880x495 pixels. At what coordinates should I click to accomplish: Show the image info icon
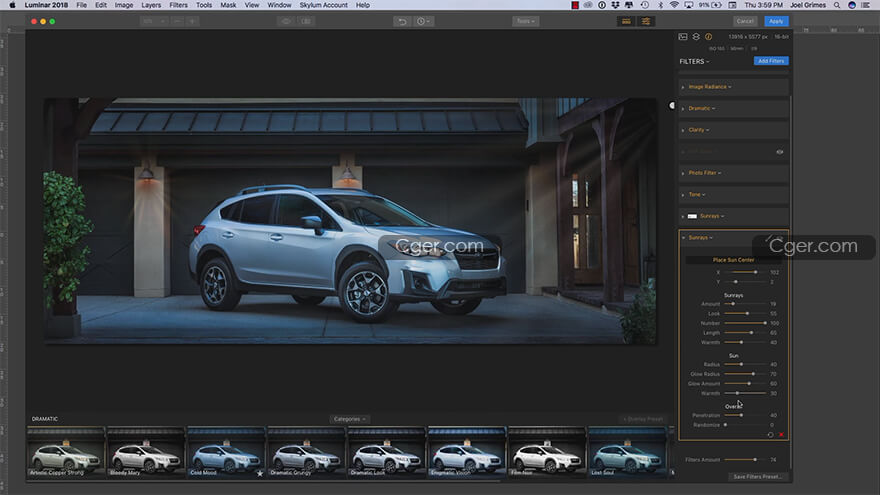tap(709, 36)
